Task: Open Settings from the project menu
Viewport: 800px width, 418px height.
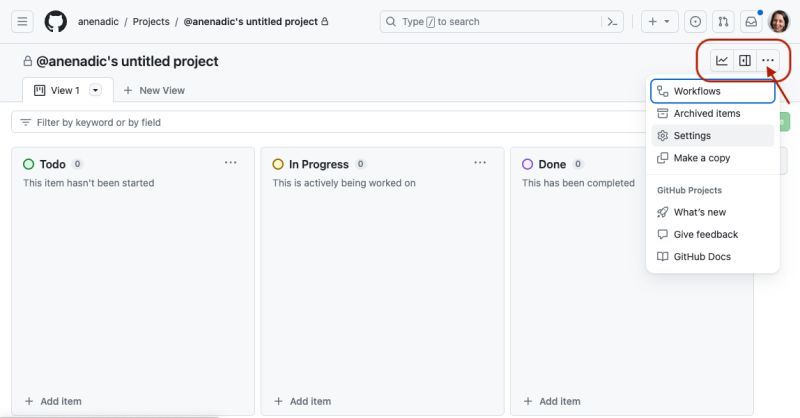Action: pyautogui.click(x=713, y=136)
